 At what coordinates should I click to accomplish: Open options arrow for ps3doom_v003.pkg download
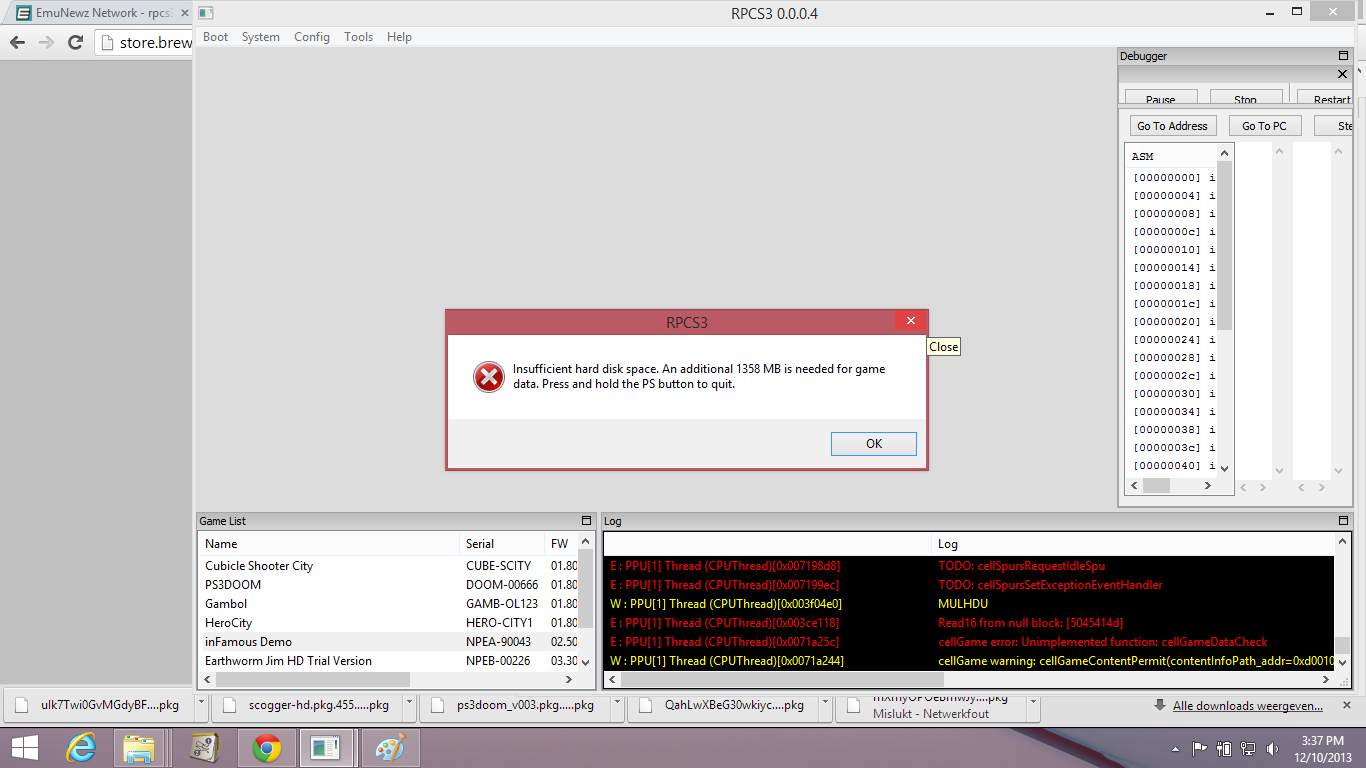point(616,705)
